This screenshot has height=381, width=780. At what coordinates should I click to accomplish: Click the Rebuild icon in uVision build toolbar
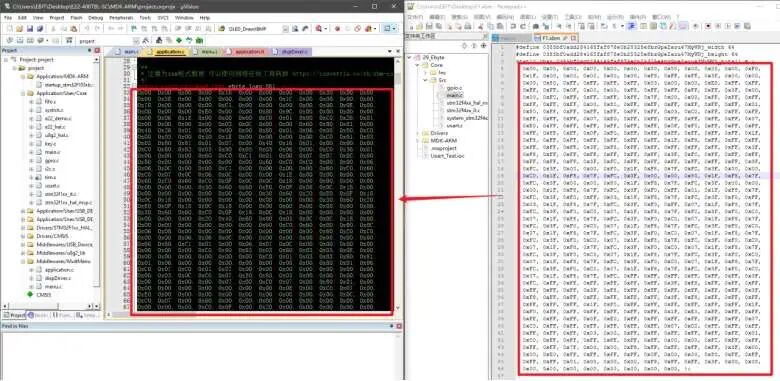point(30,40)
